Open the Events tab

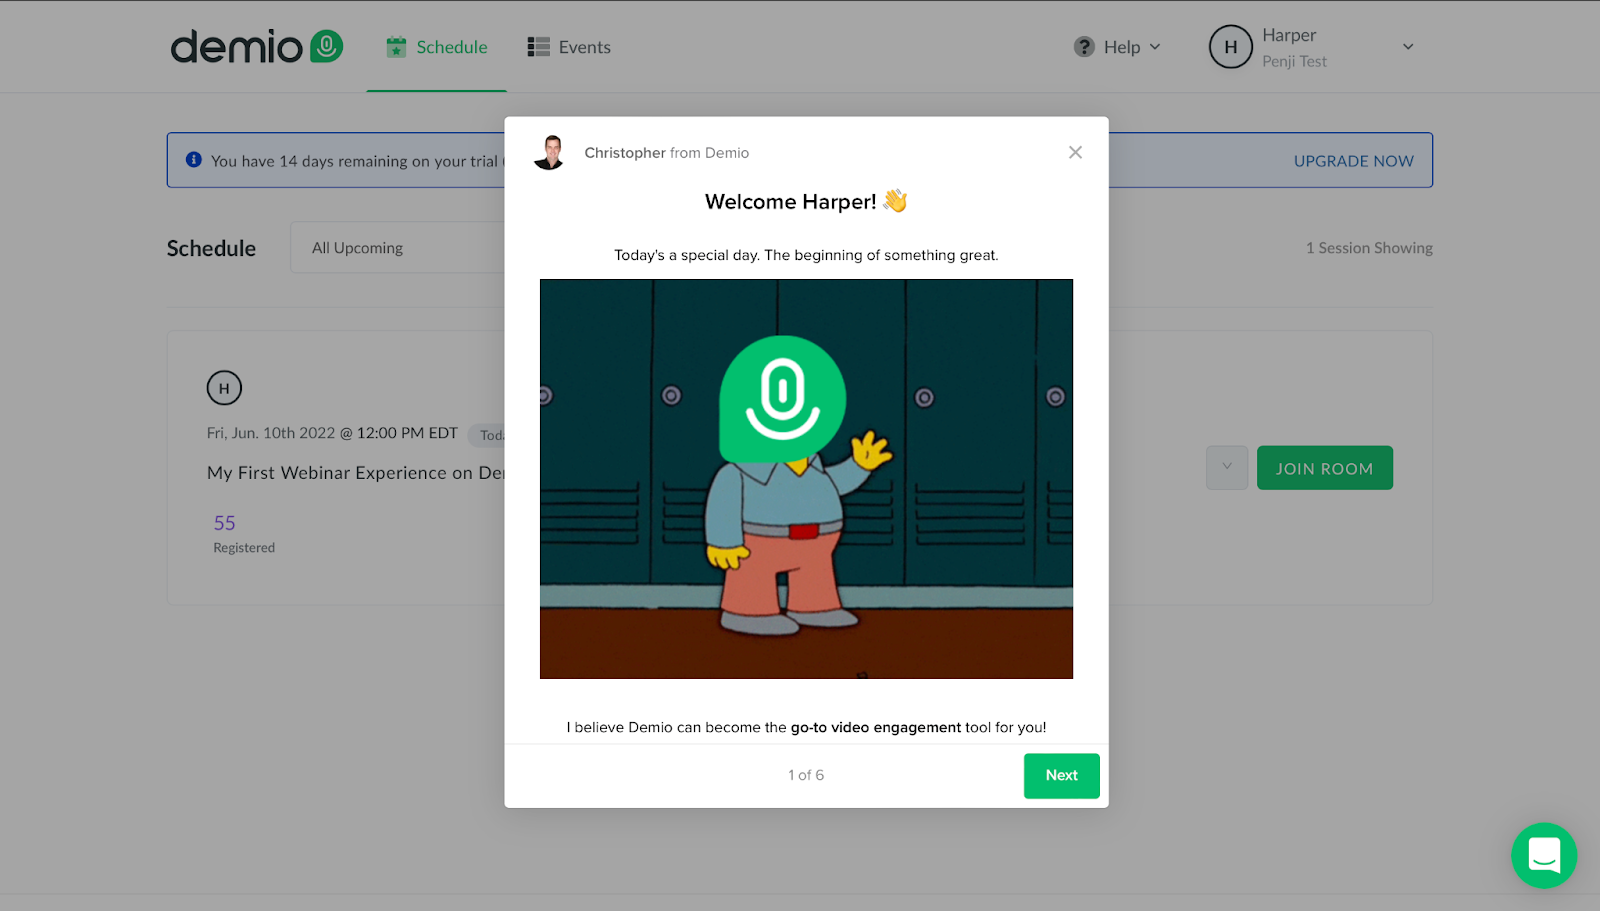[569, 47]
